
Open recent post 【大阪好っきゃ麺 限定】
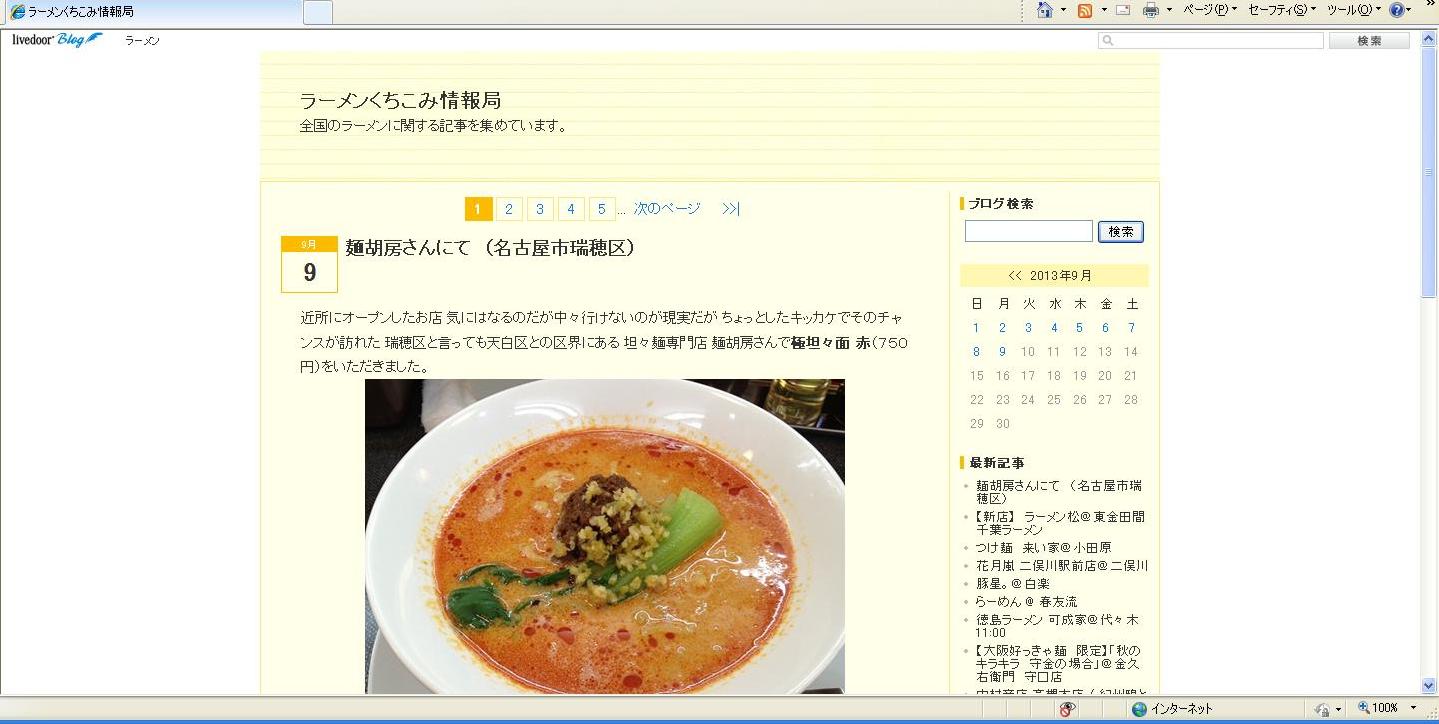click(1058, 663)
